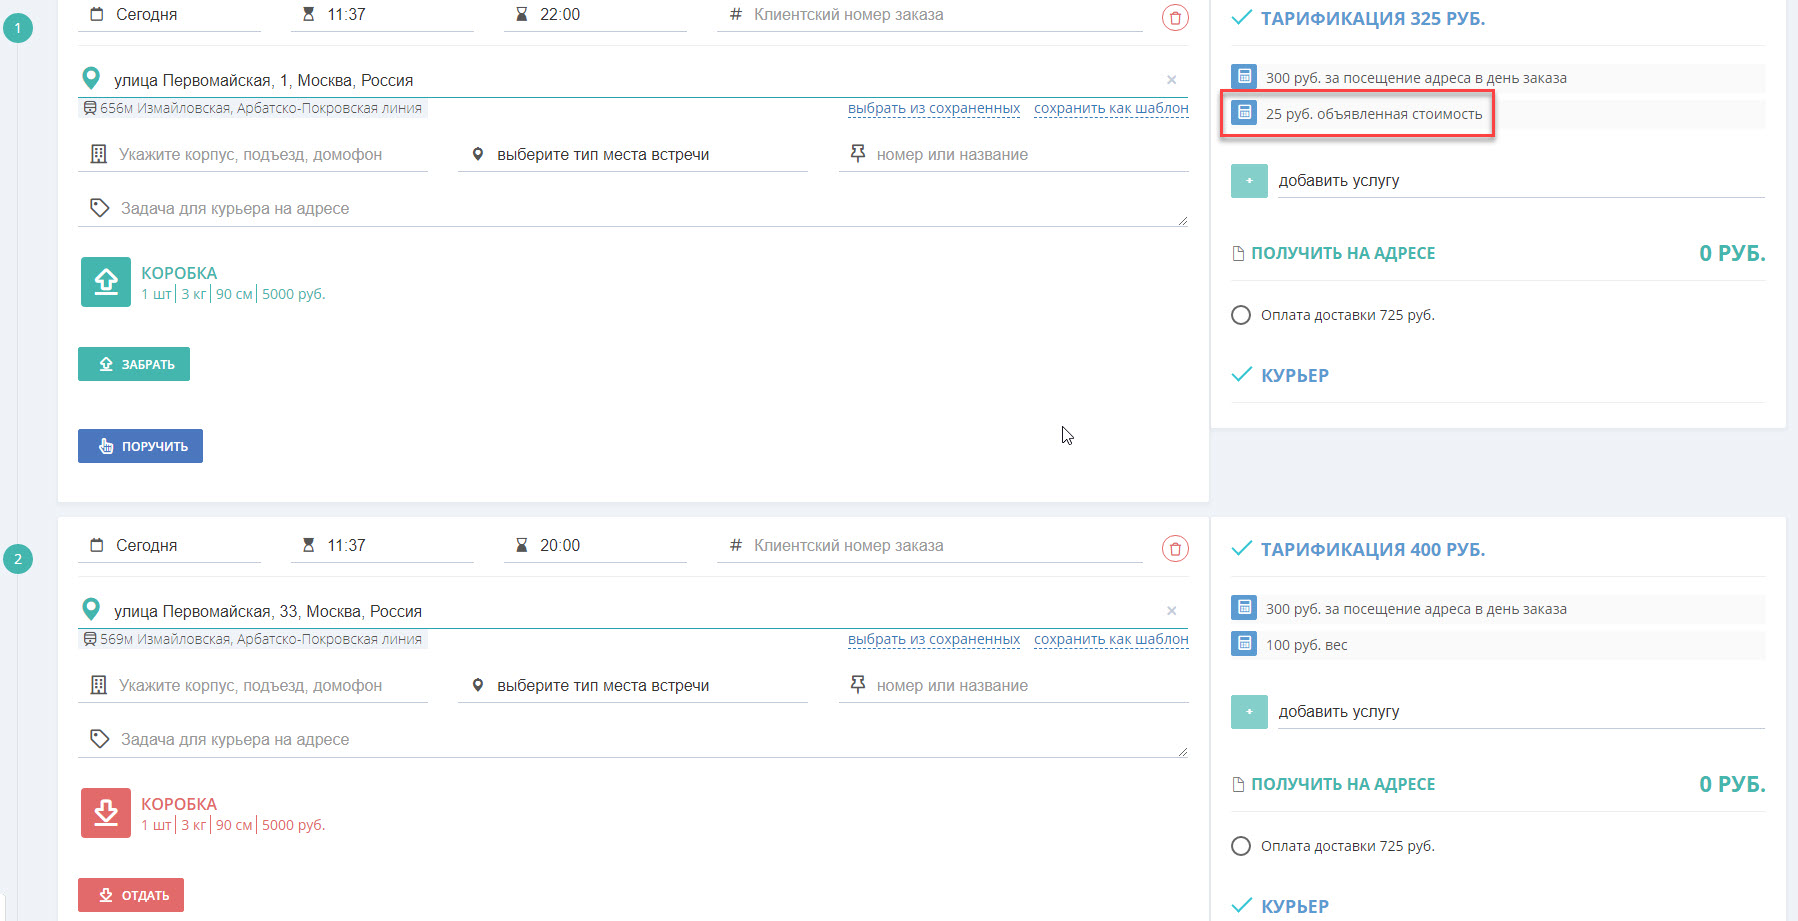Click calculator icon next to 100 руб. вес
This screenshot has width=1798, height=921.
(1244, 644)
